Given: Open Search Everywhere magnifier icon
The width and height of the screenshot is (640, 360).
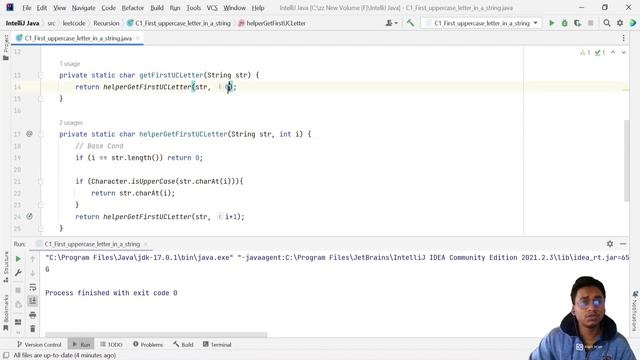Looking at the screenshot, I should click(x=607, y=23).
